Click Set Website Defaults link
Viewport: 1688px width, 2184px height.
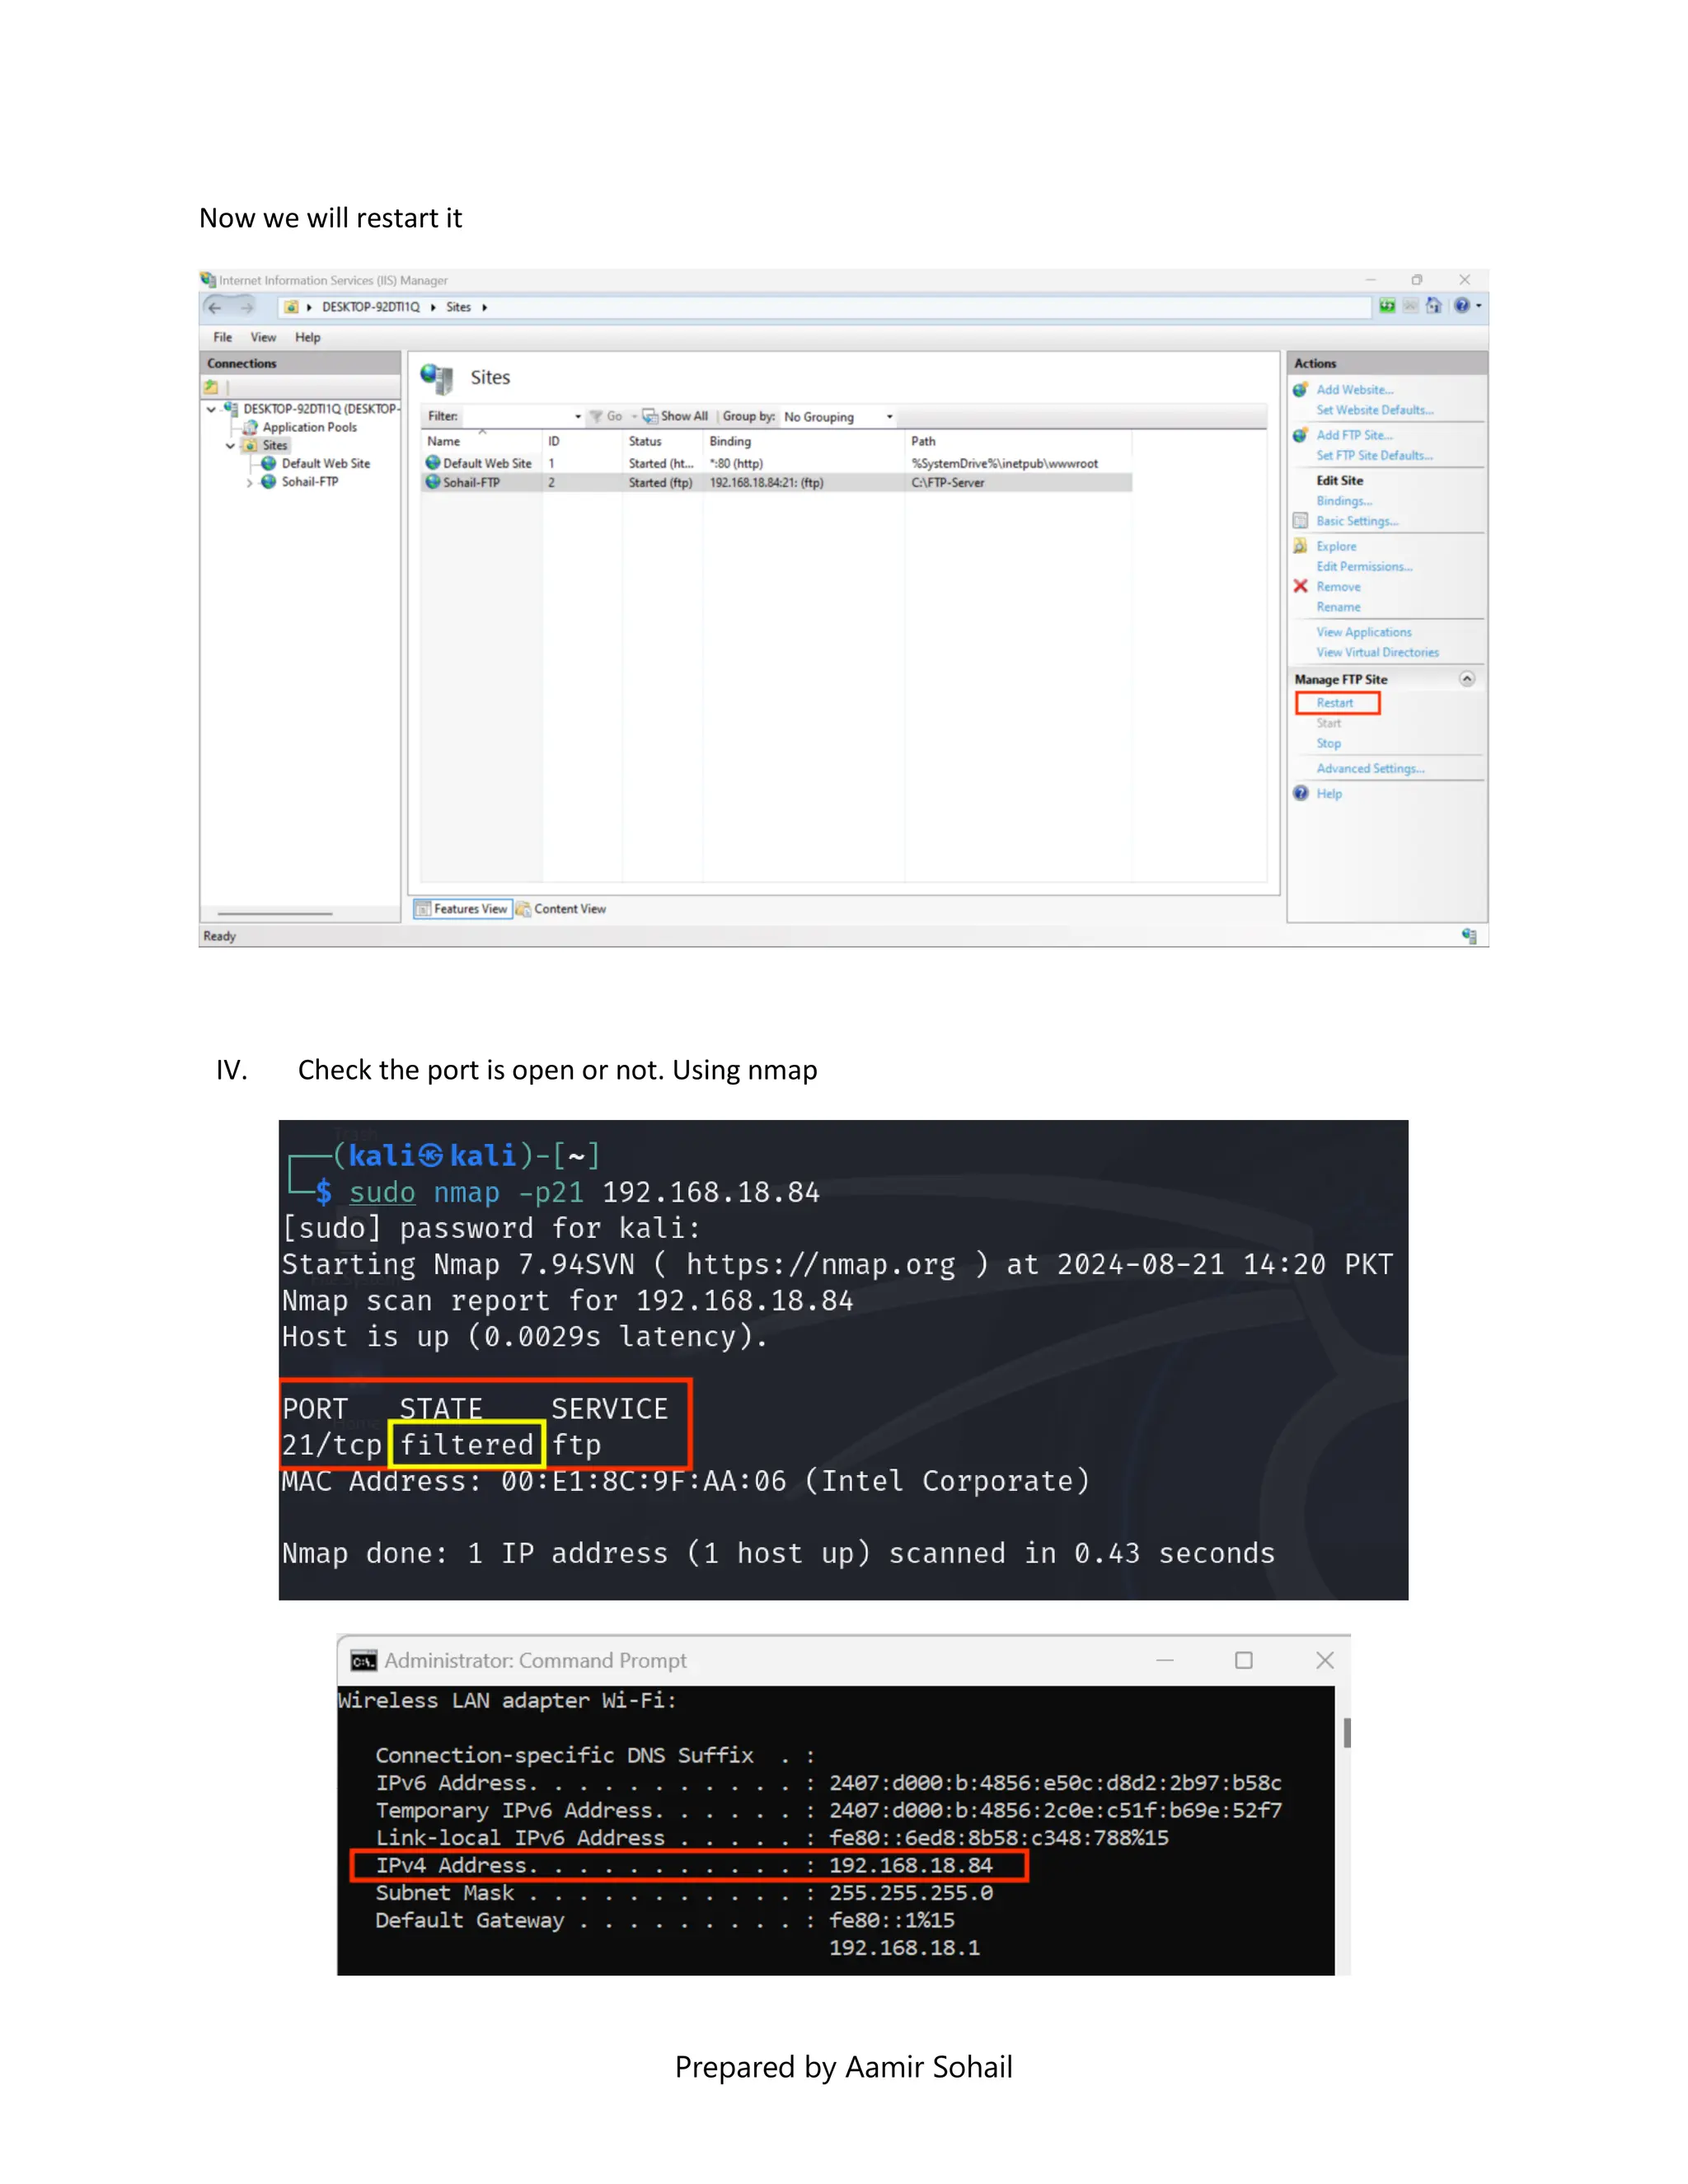tap(1375, 410)
